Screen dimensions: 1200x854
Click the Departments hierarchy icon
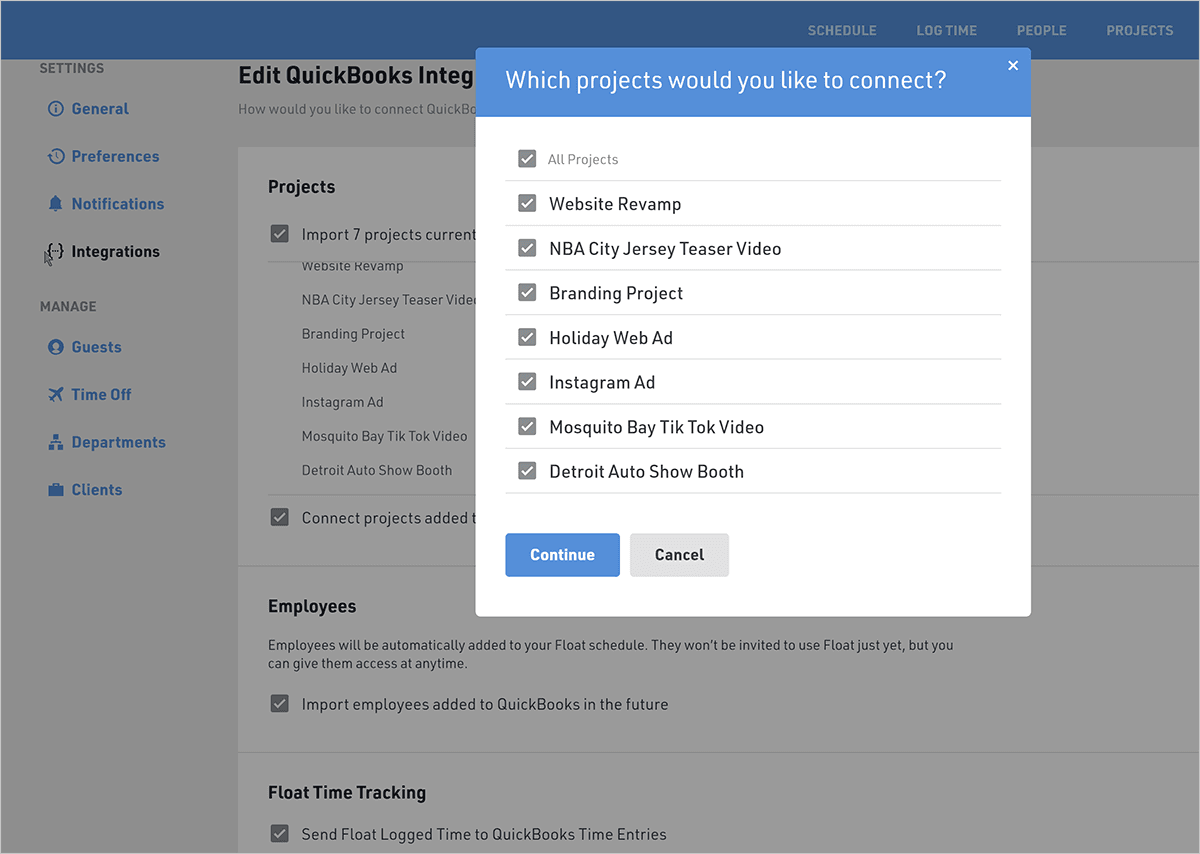(56, 443)
